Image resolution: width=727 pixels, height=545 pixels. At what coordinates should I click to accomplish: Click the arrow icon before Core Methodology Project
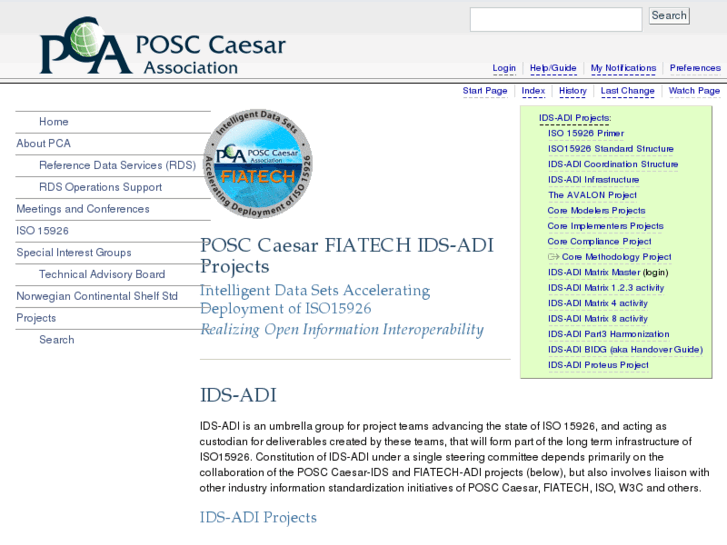(x=554, y=256)
